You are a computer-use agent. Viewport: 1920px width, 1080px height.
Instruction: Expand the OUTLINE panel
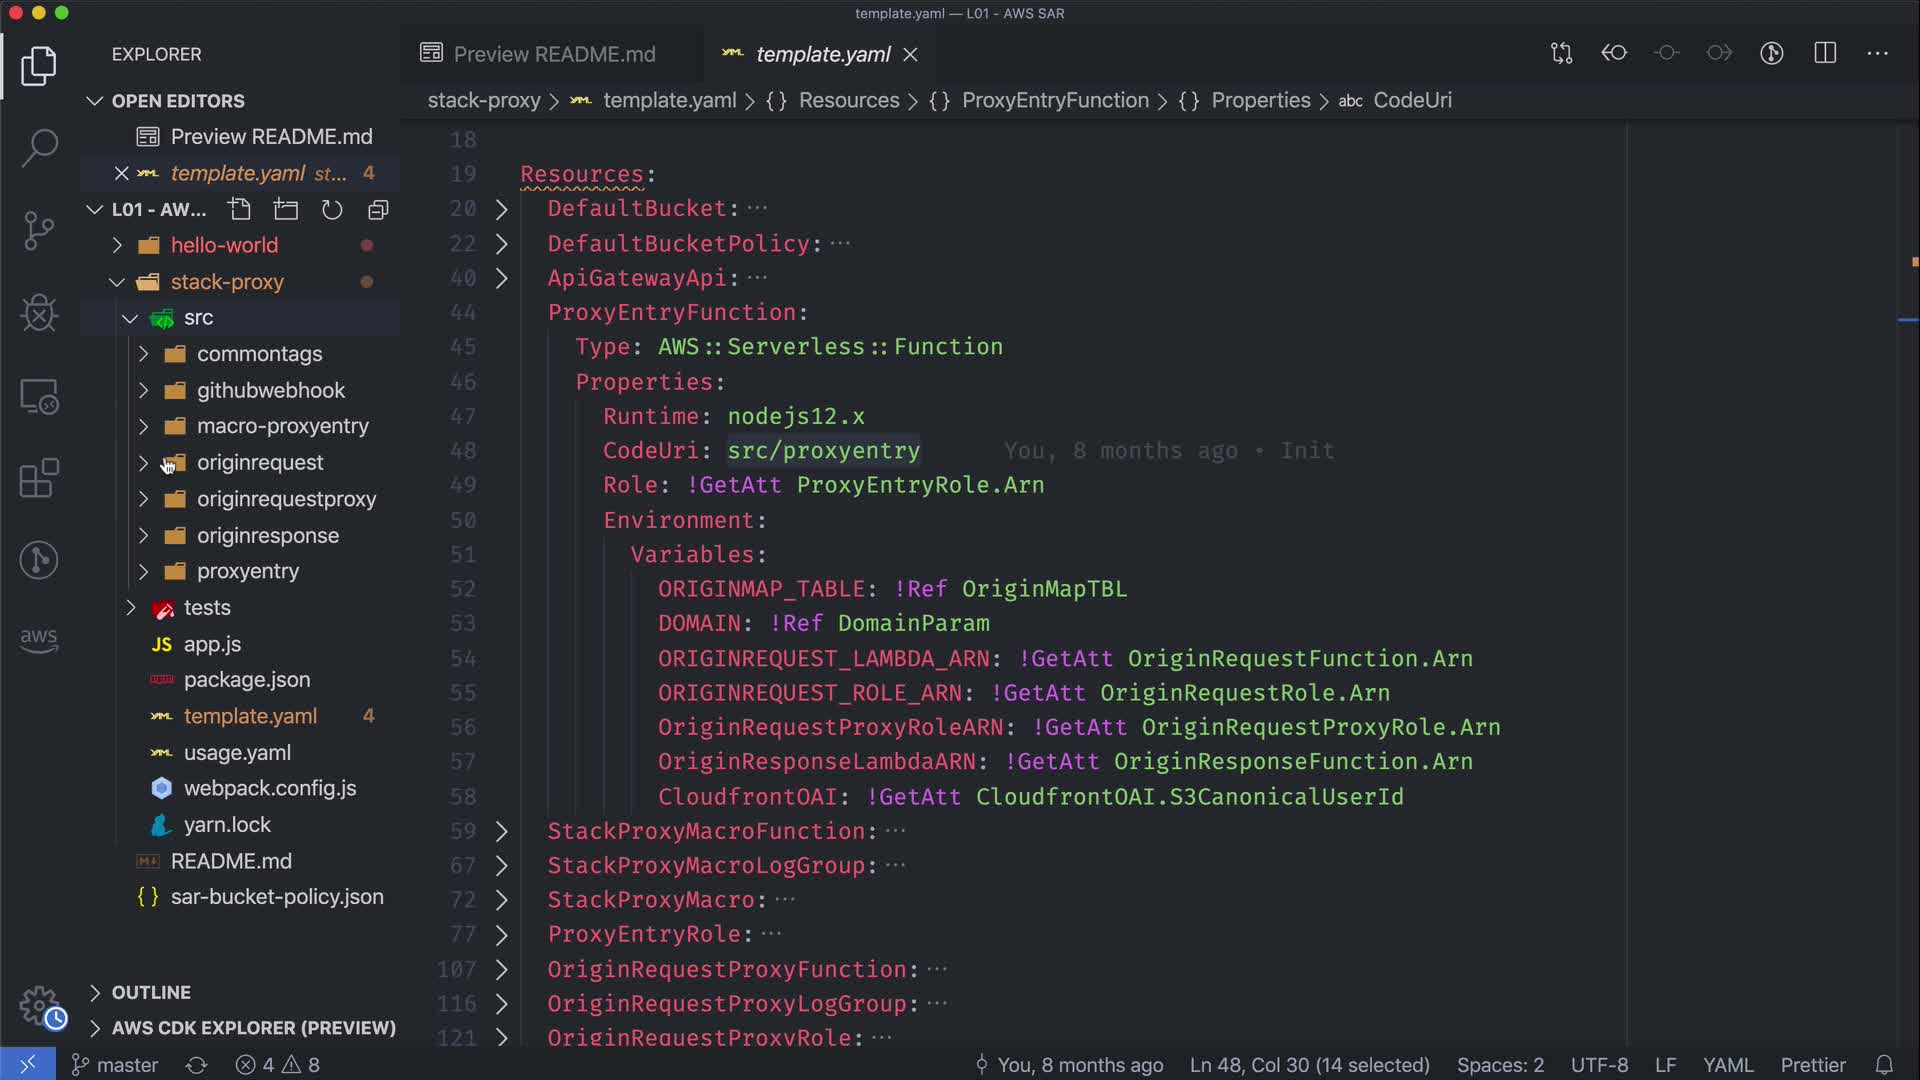pyautogui.click(x=150, y=992)
